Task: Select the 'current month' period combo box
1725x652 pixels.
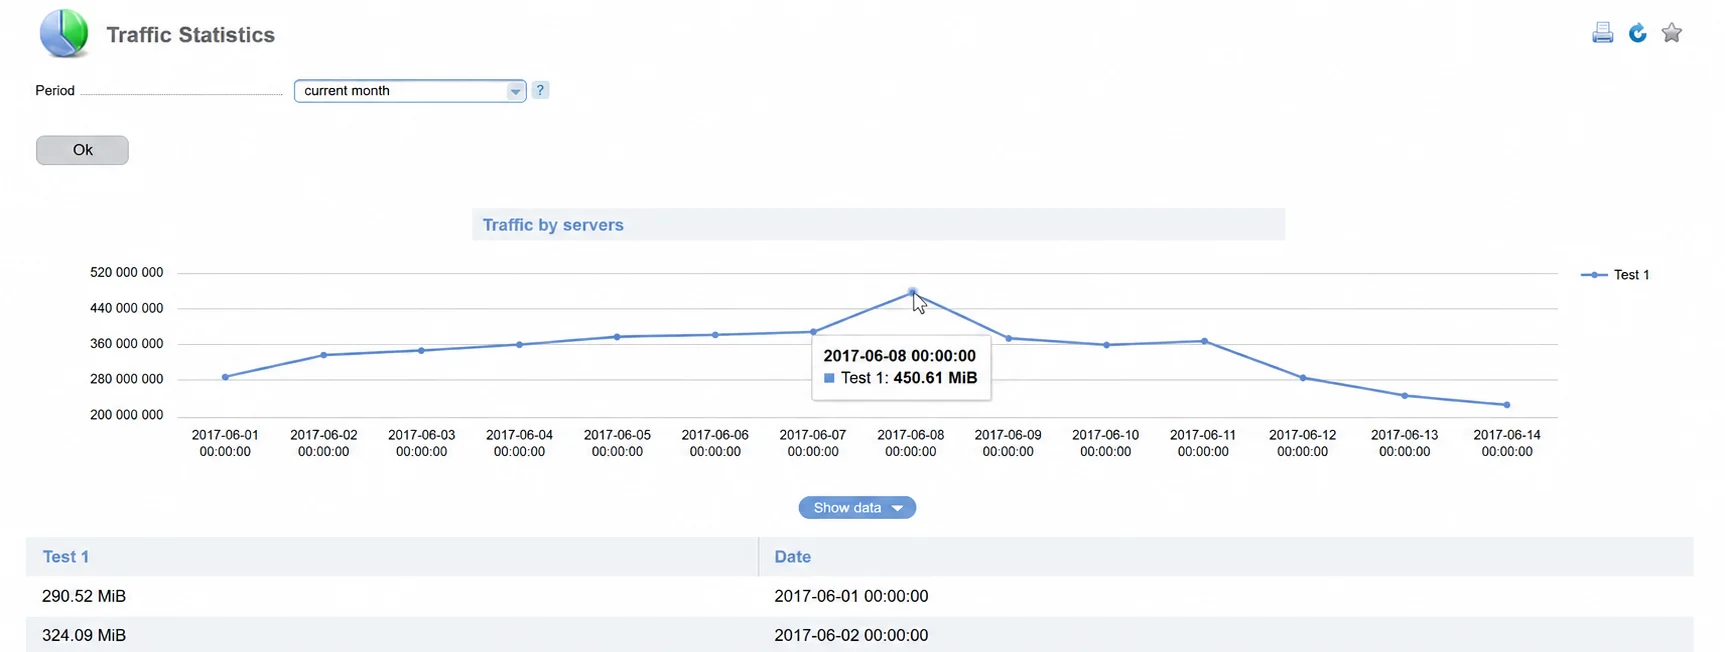Action: coord(410,91)
